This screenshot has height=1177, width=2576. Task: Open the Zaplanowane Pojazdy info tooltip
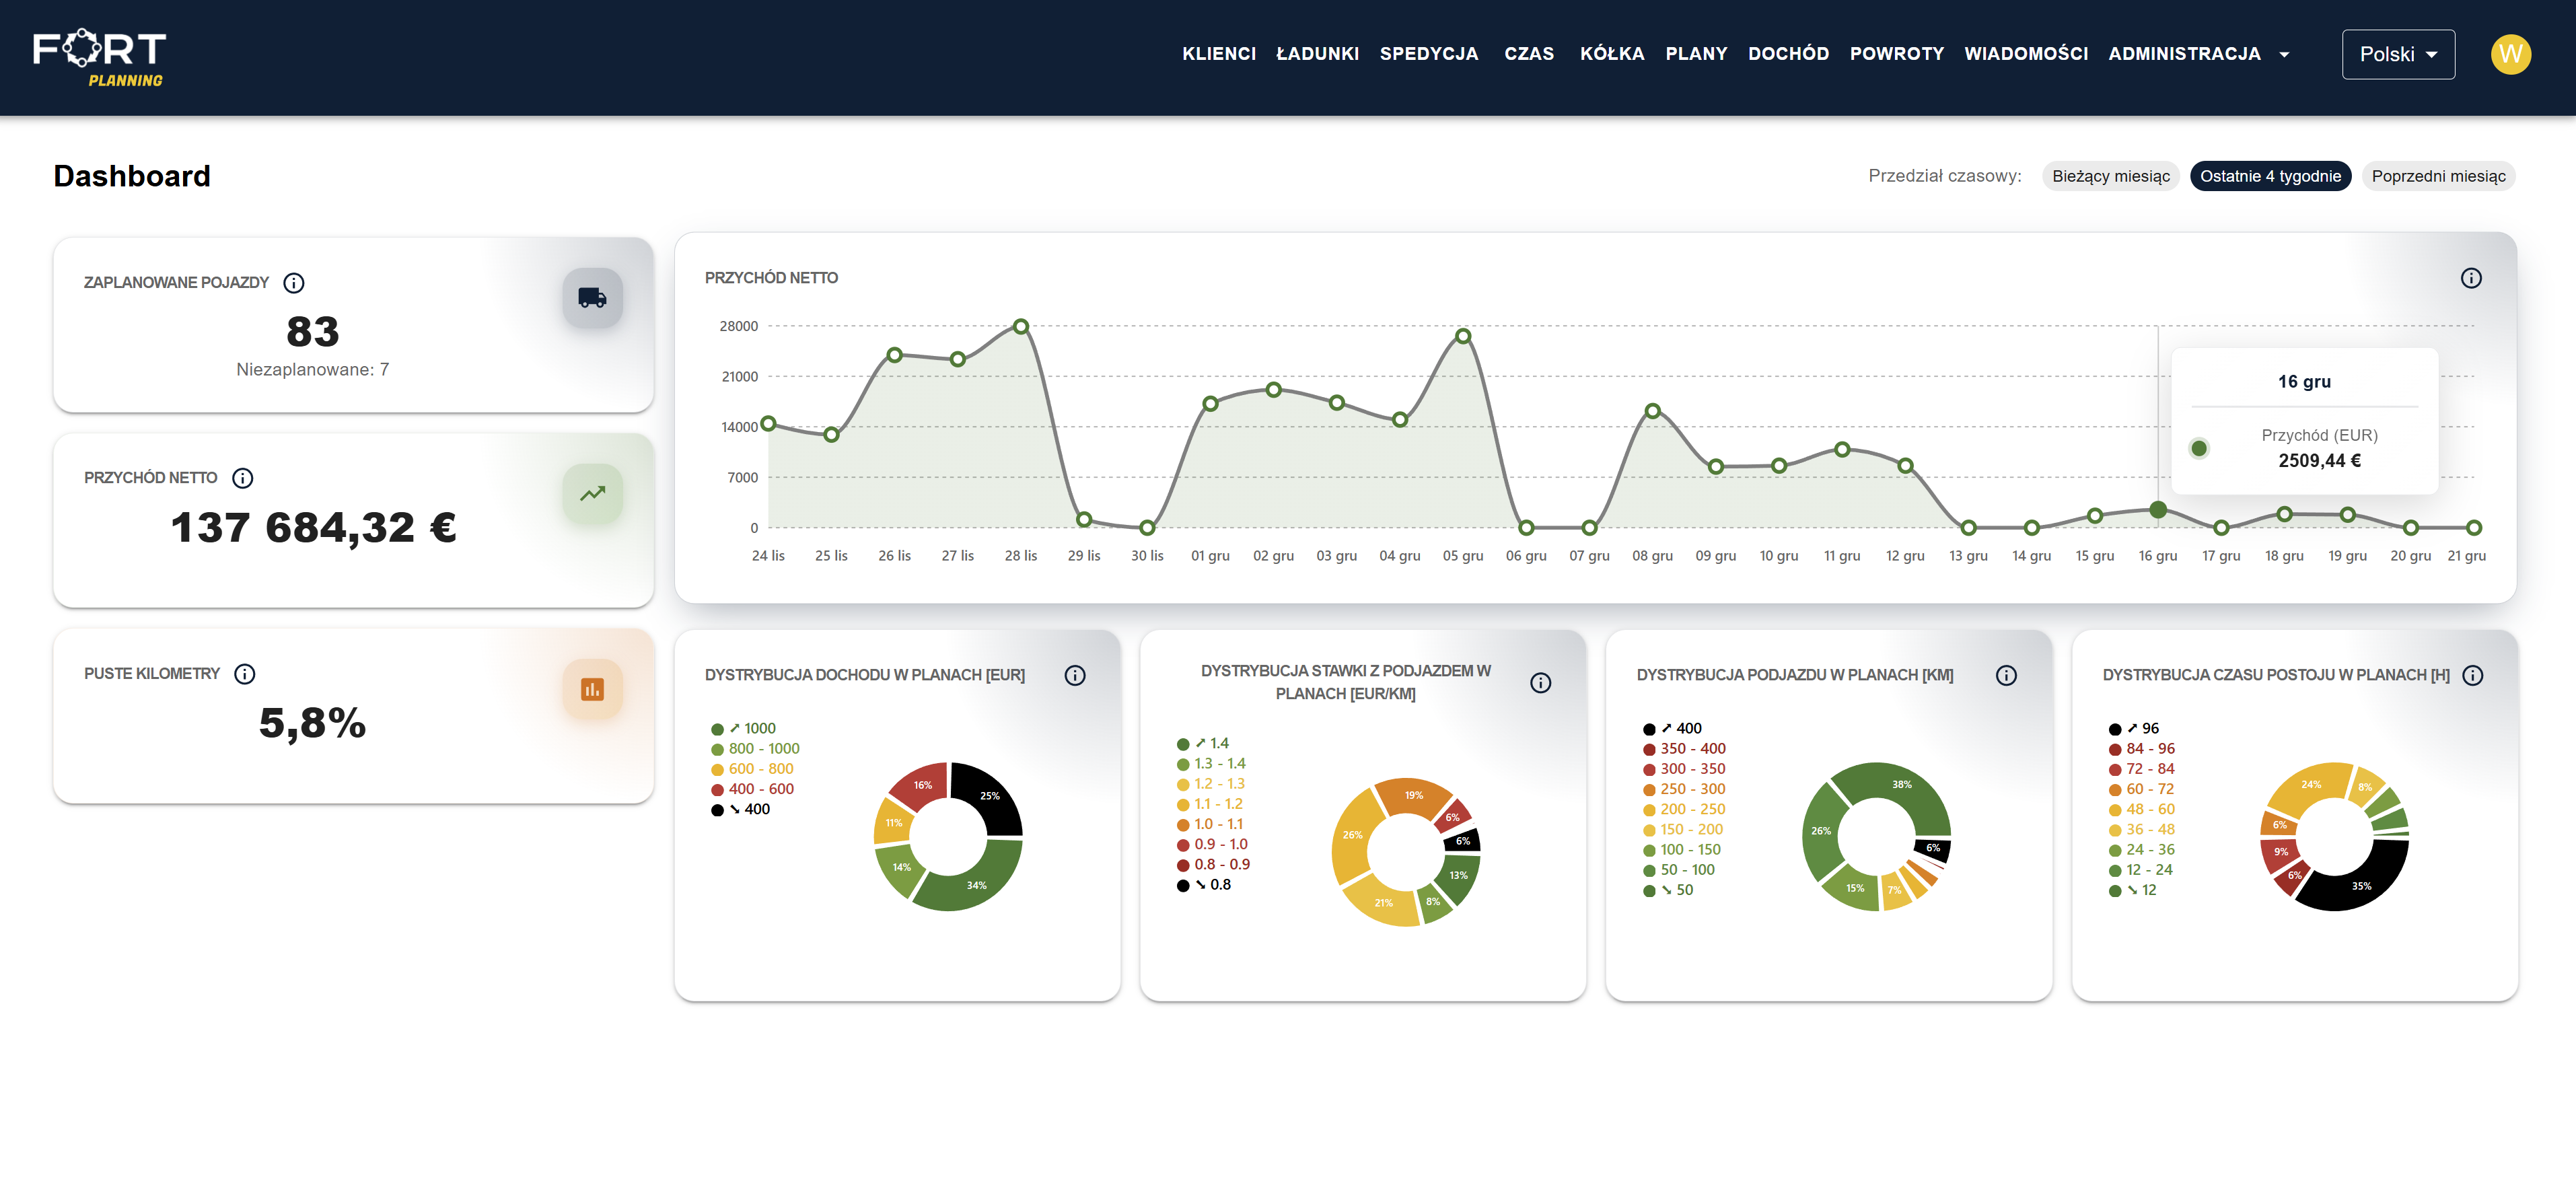(293, 282)
